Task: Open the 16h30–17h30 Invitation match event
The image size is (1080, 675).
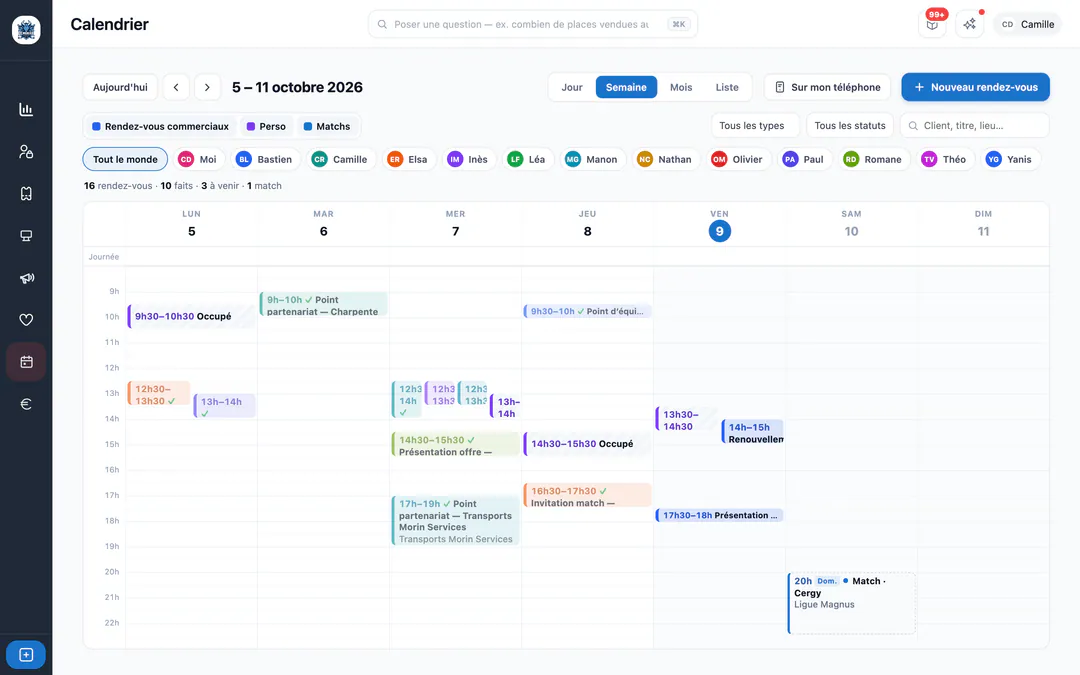Action: [x=587, y=496]
